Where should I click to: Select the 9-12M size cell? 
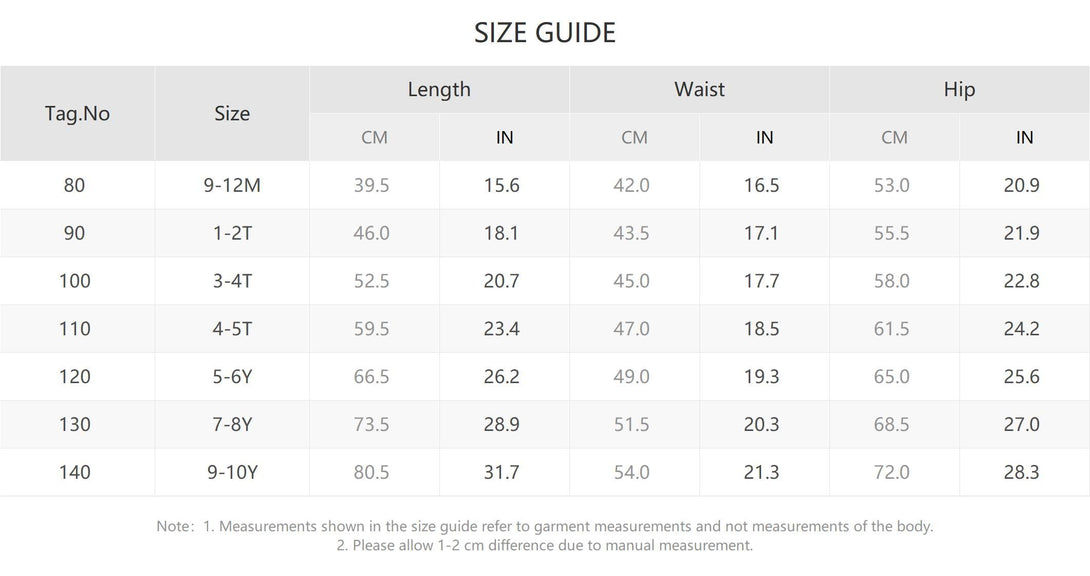[231, 185]
